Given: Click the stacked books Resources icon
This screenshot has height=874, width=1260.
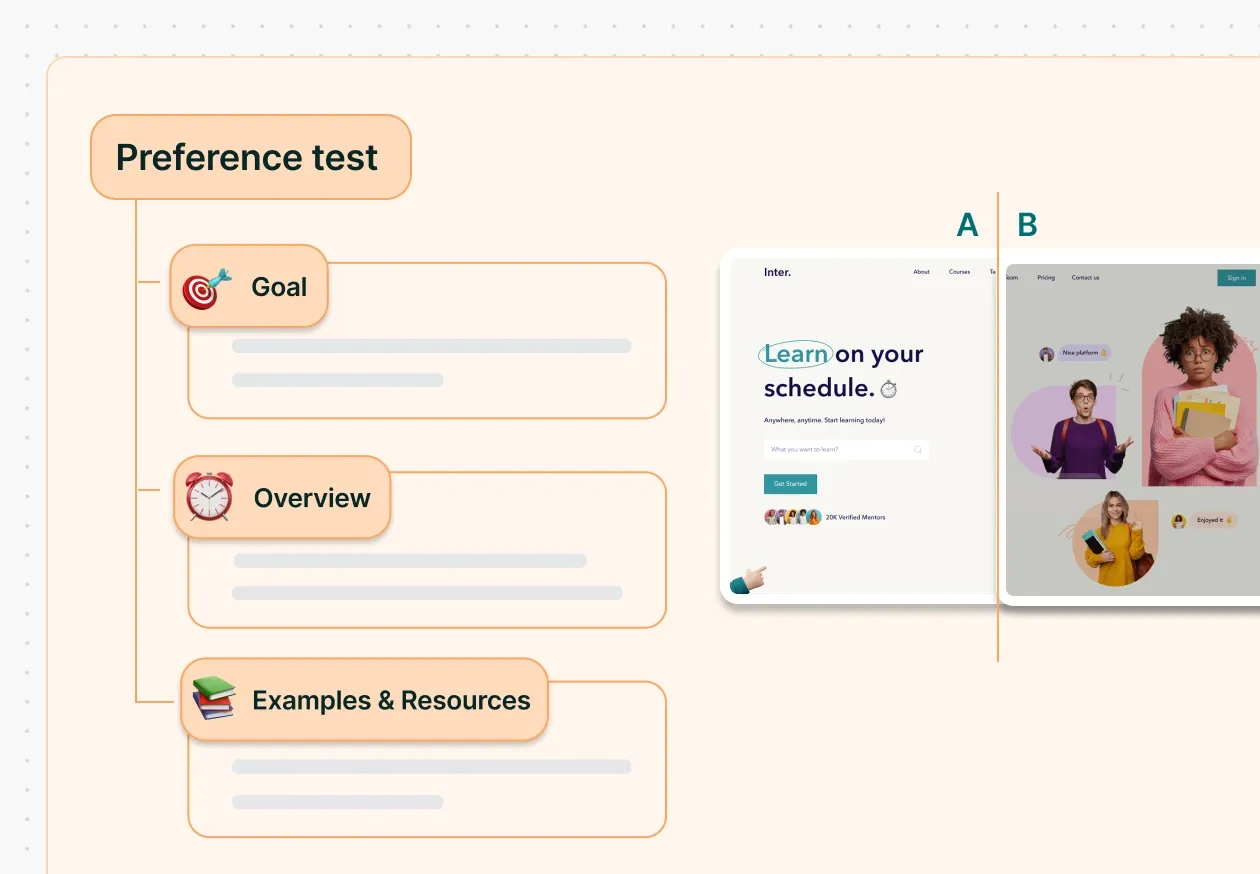Looking at the screenshot, I should [x=213, y=698].
